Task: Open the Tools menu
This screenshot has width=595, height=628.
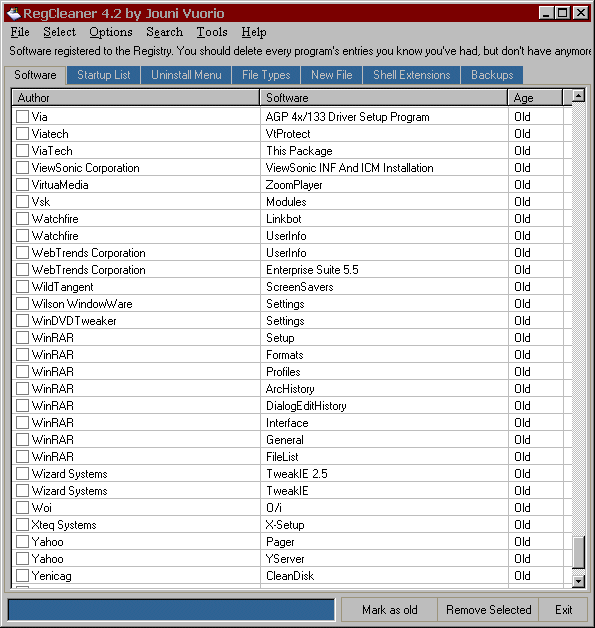Action: [212, 32]
